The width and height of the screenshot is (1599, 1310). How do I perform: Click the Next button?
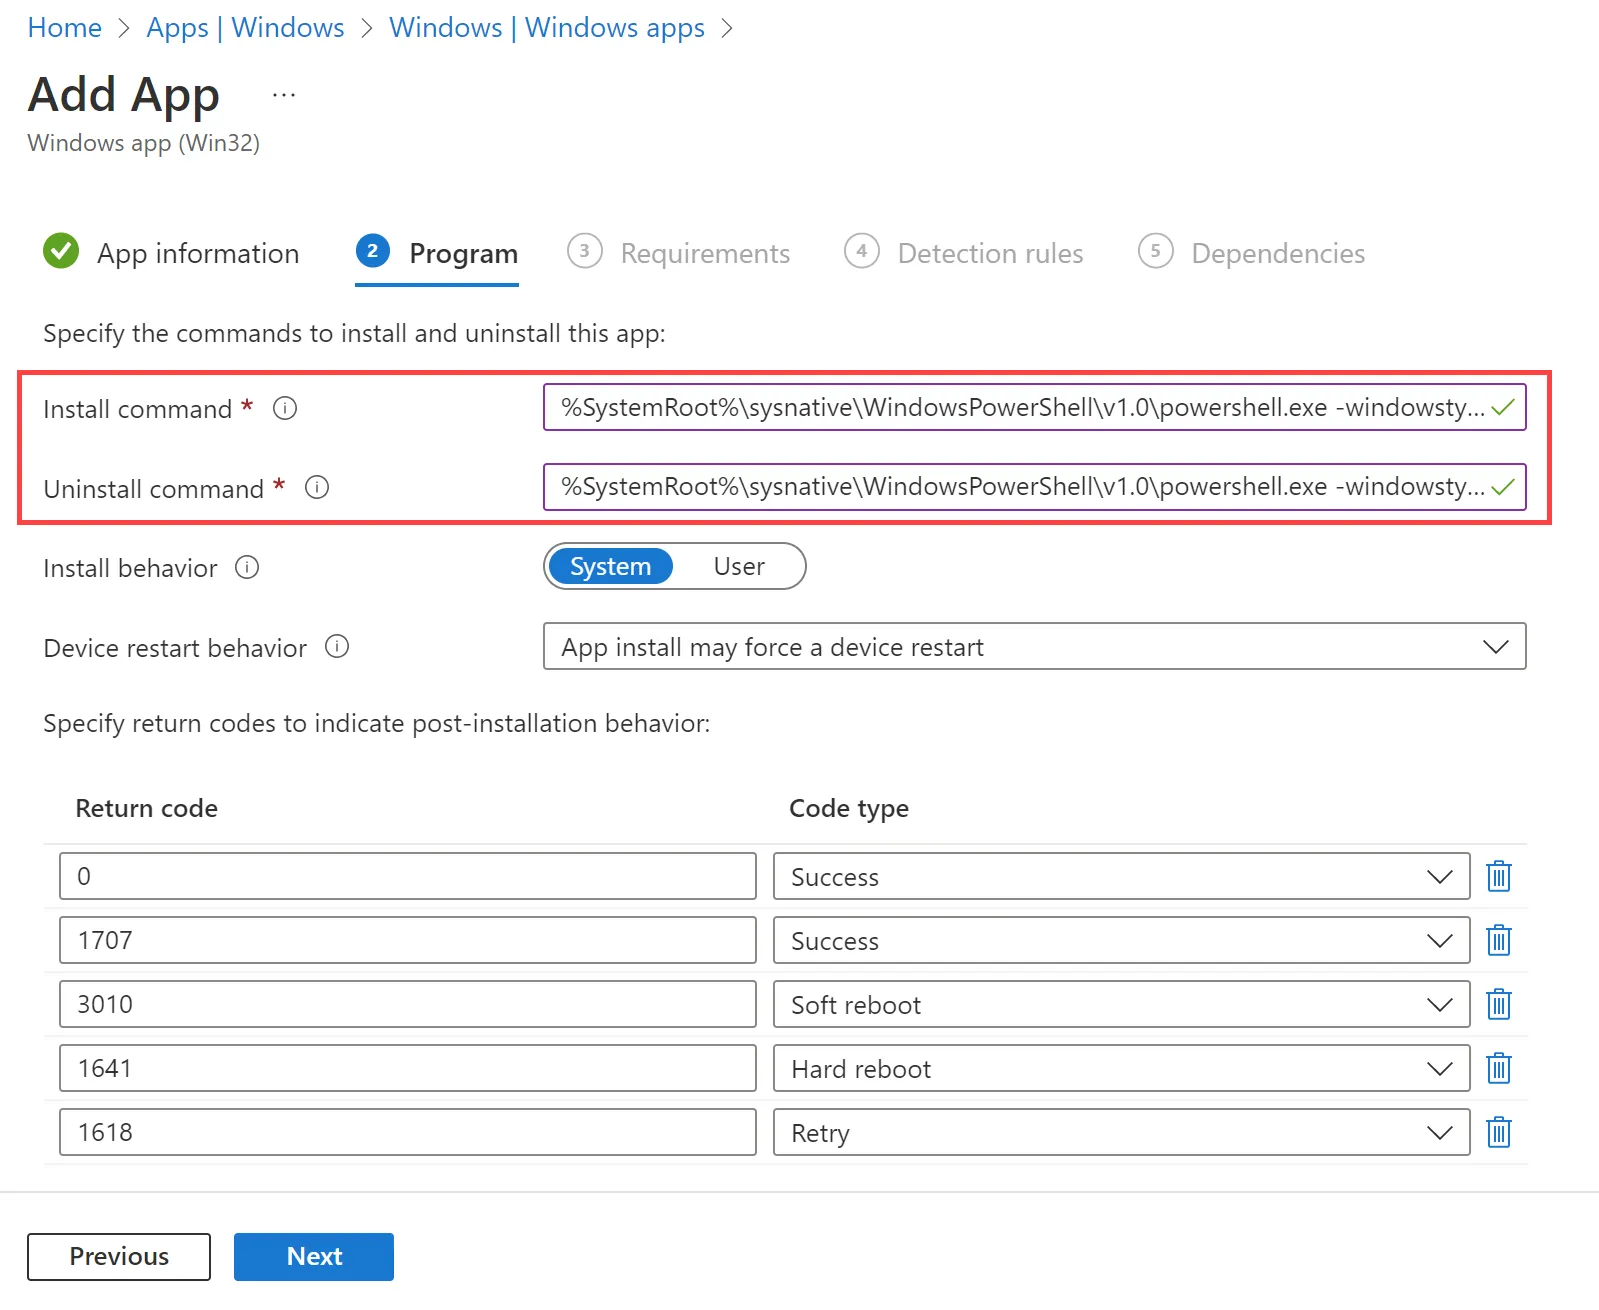click(314, 1256)
